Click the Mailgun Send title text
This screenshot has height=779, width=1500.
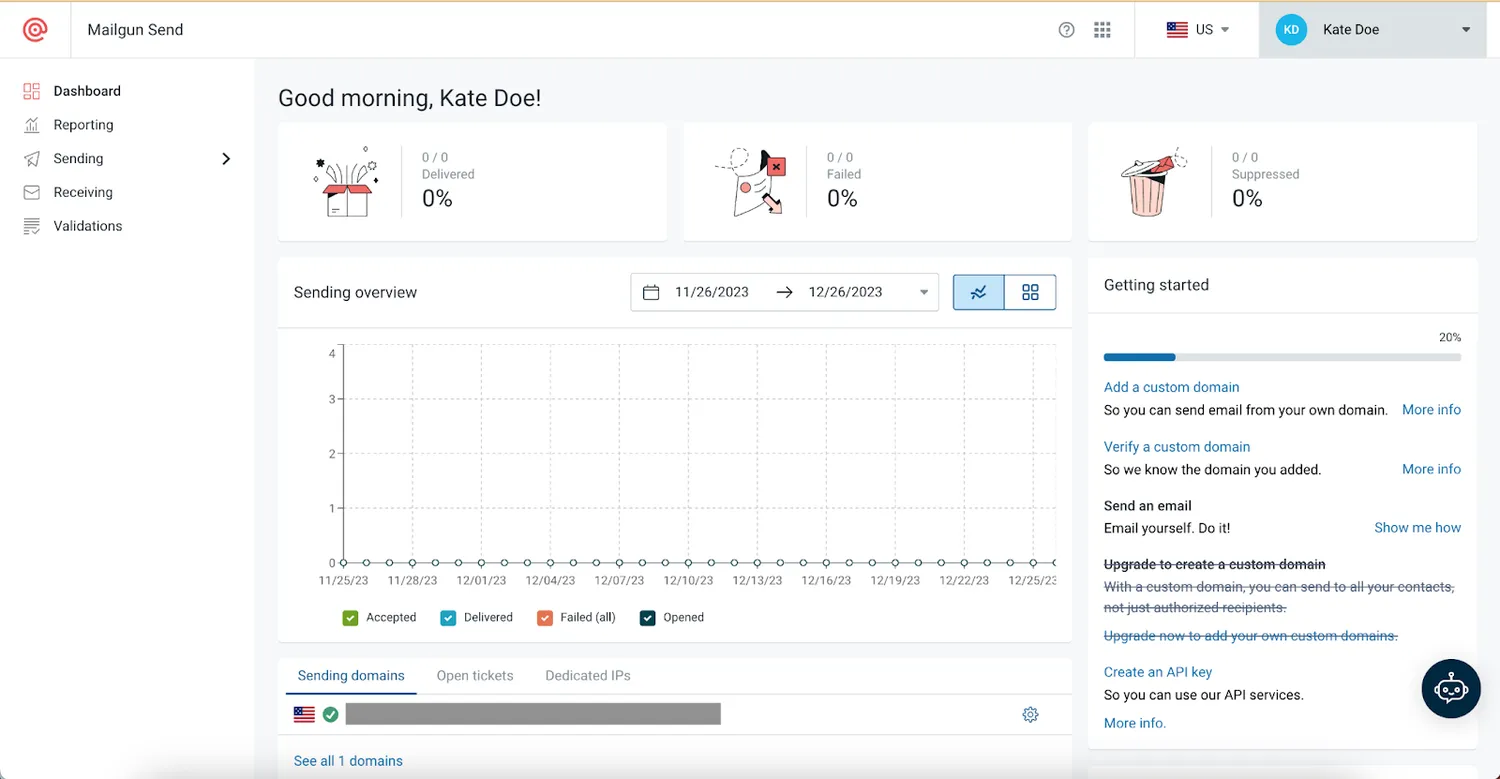135,30
